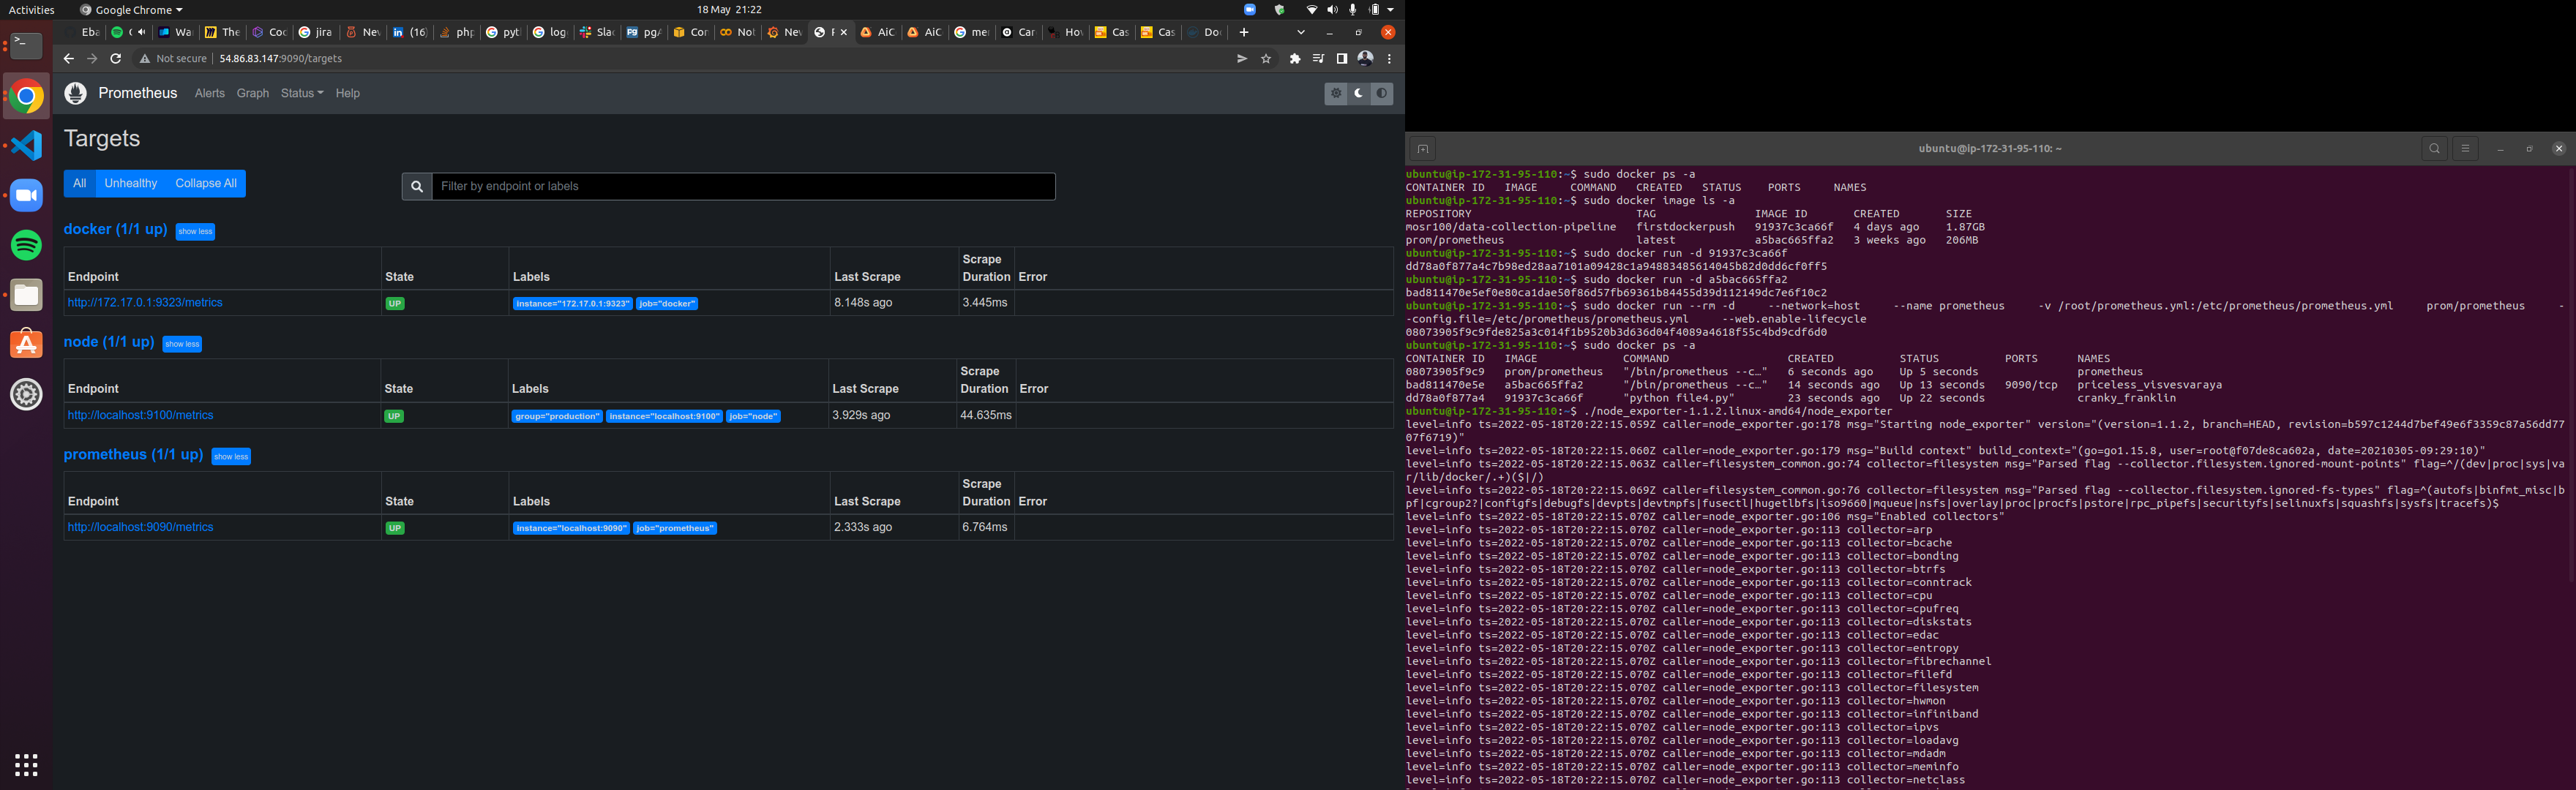Open the Alerts page
Screen dimensions: 2576x790
pyautogui.click(x=209, y=93)
